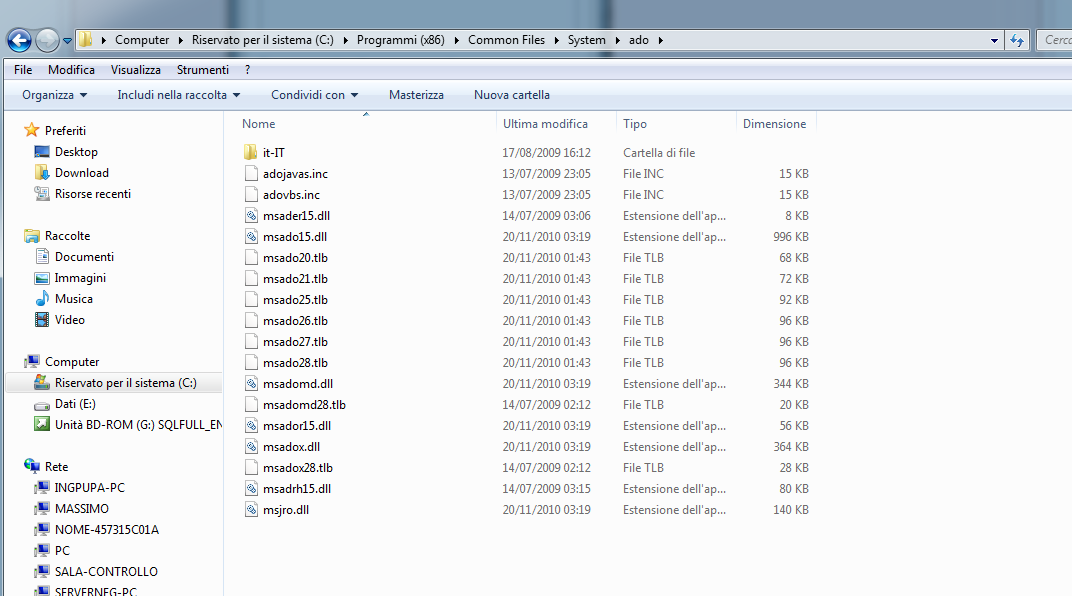Screen dimensions: 1072x596
Task: Select adojavas.inc file icon
Action: tap(251, 174)
